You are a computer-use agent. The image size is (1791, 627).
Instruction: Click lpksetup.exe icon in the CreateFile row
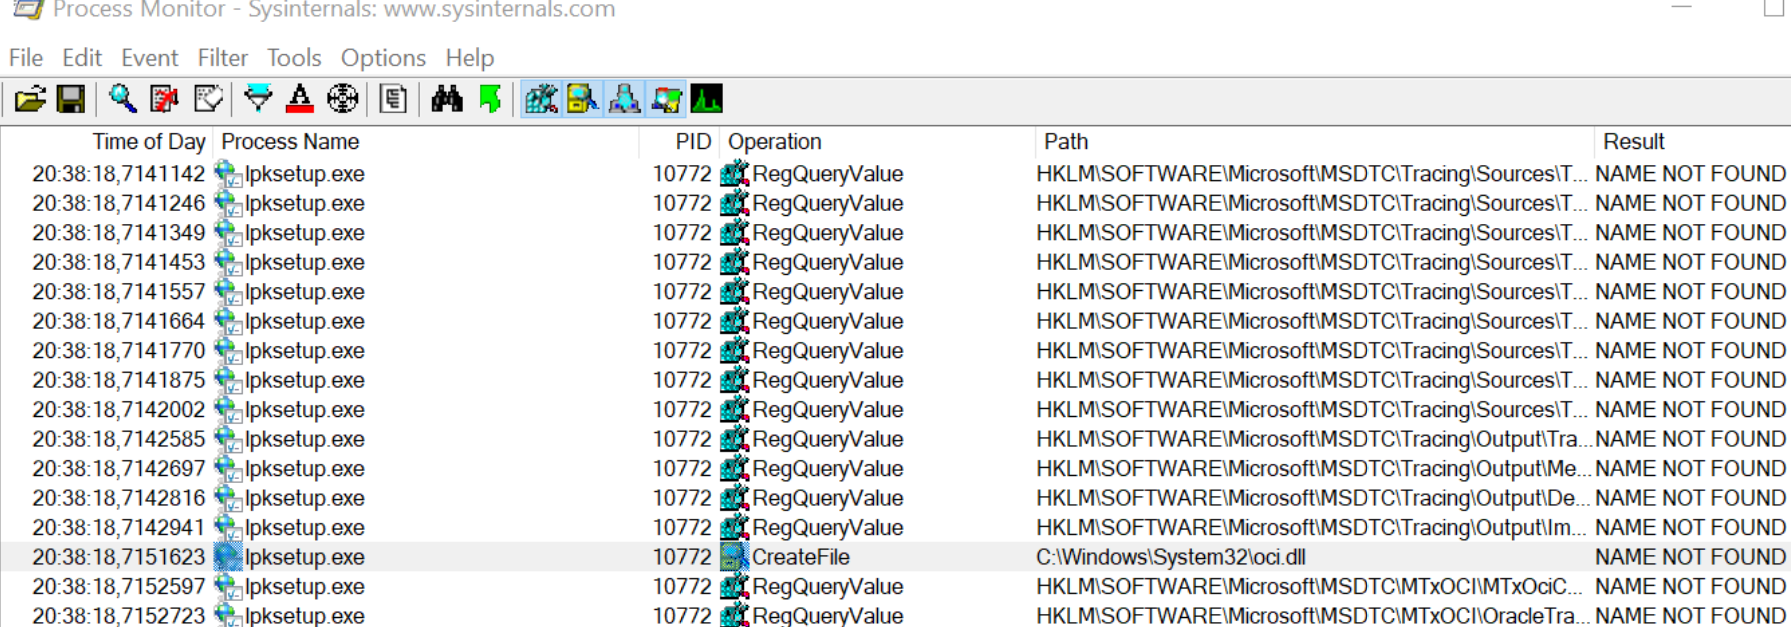pos(228,557)
